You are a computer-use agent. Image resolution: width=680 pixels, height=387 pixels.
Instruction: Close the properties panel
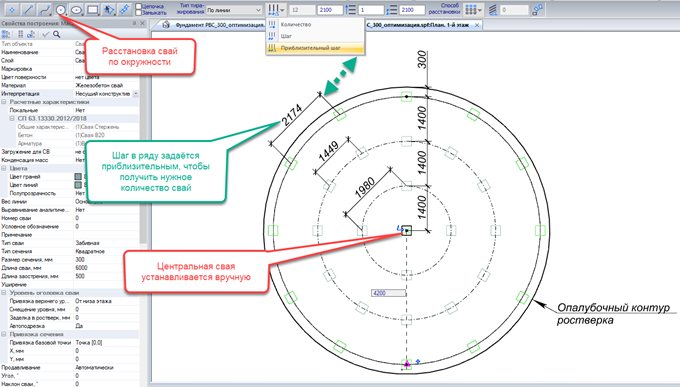(143, 23)
